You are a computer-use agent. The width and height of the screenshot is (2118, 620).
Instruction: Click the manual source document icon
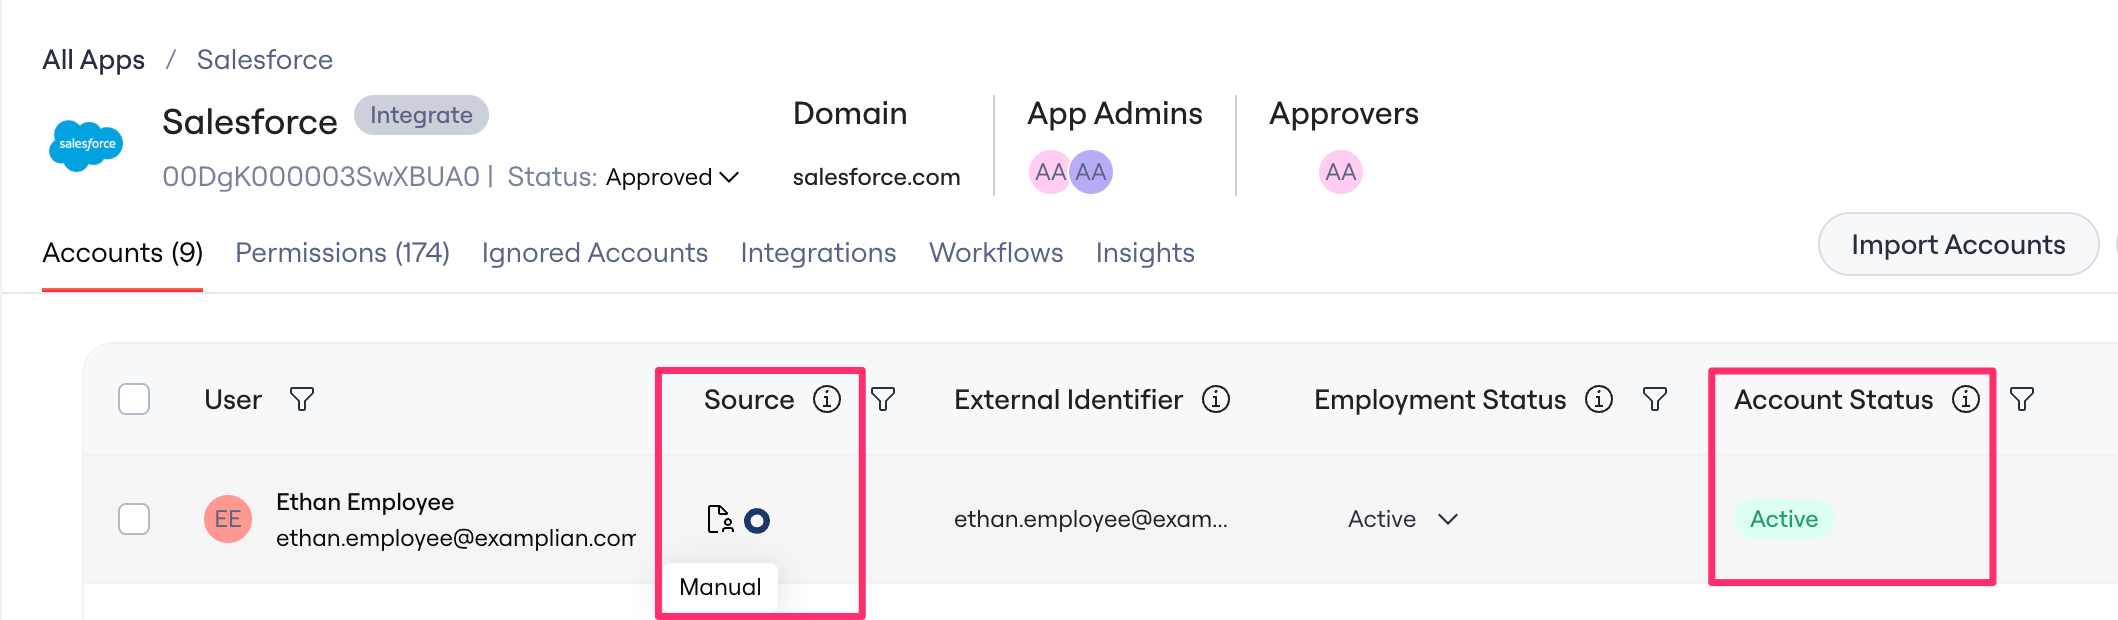tap(720, 519)
